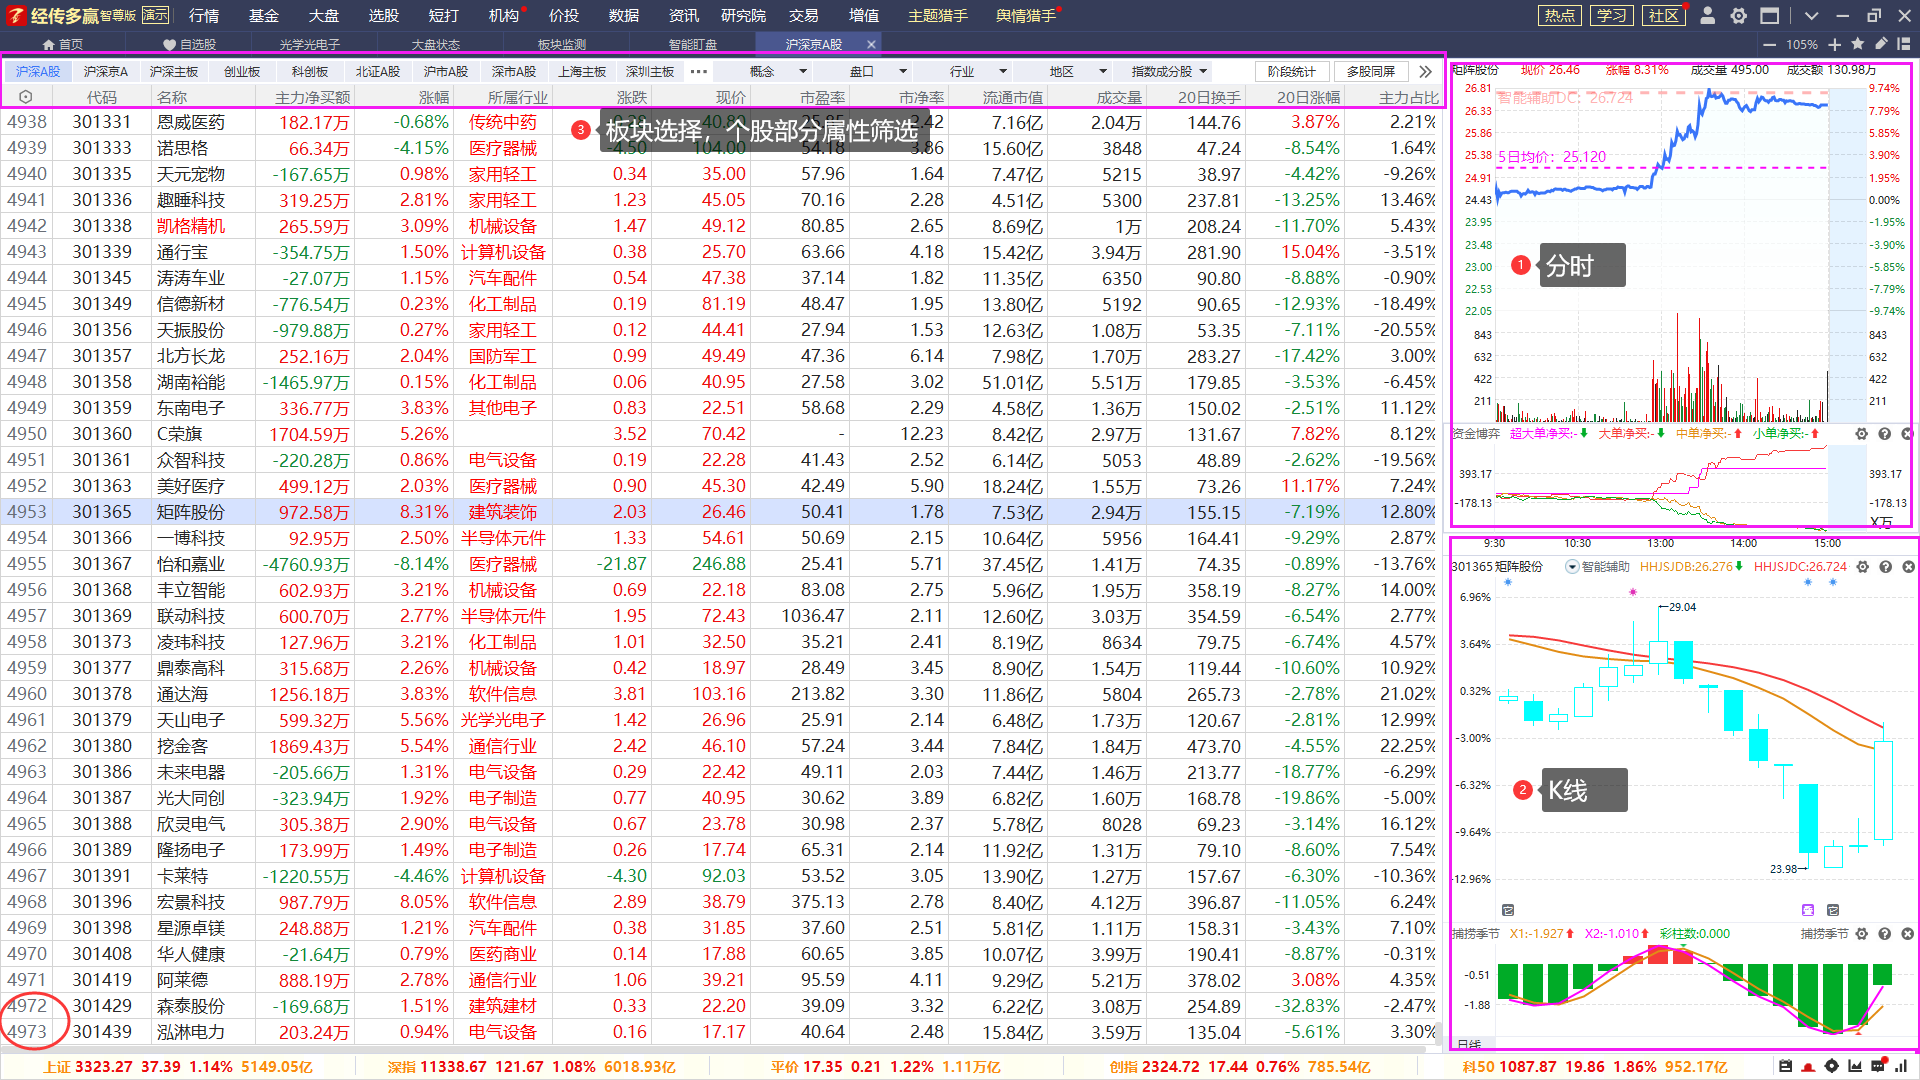Open the 行情 menu

[x=204, y=15]
